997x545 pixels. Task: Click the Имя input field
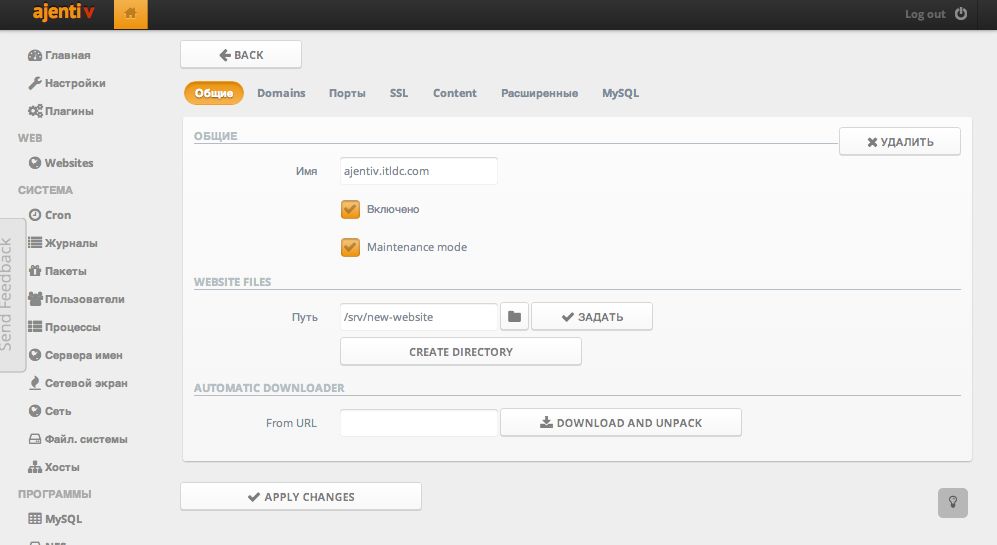pyautogui.click(x=418, y=171)
